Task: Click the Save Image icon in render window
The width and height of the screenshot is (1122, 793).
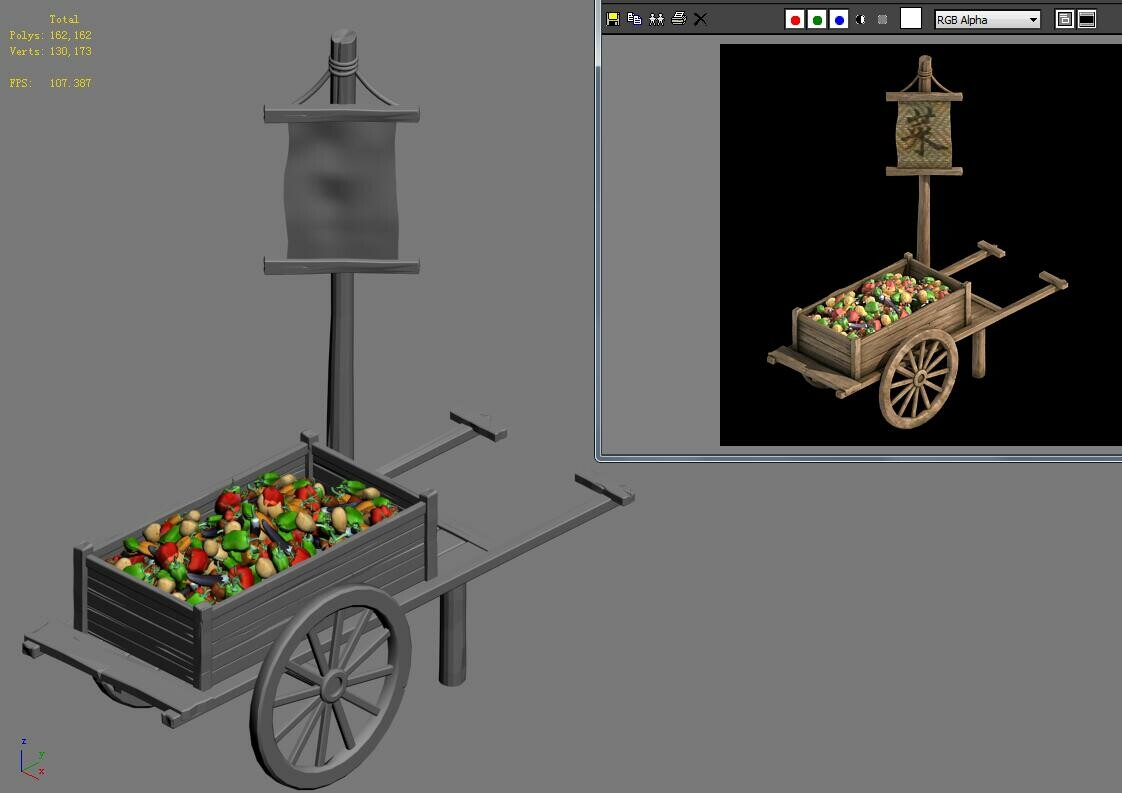Action: tap(613, 19)
